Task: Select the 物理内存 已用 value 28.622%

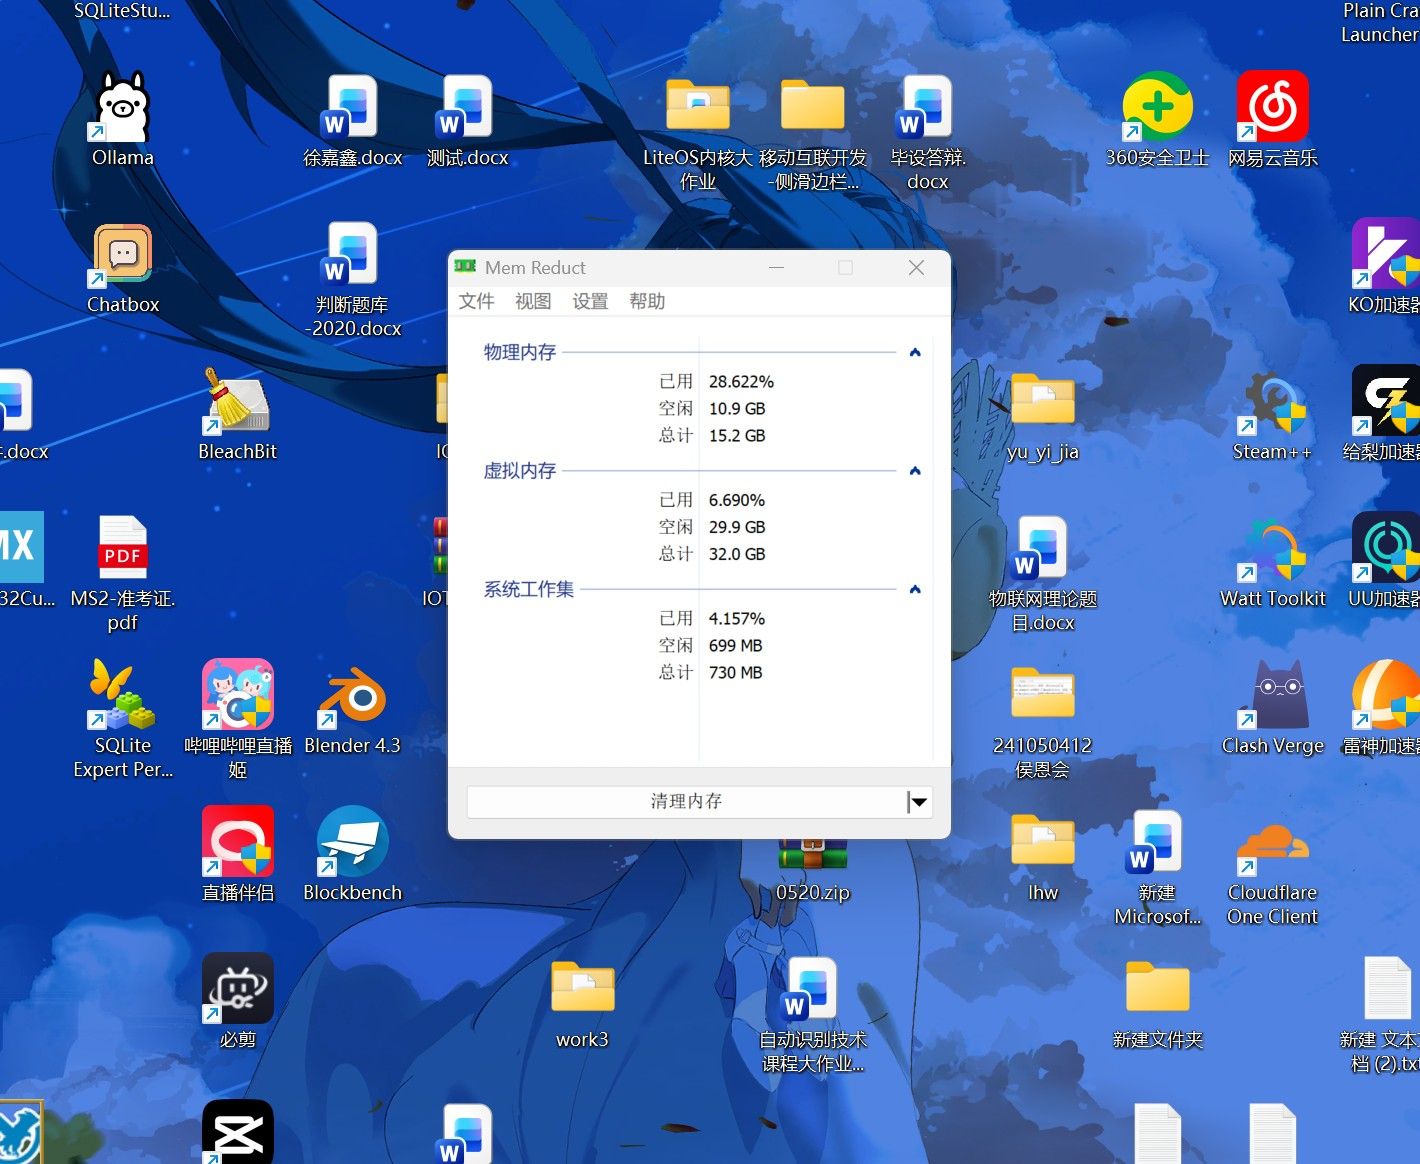Action: [741, 381]
